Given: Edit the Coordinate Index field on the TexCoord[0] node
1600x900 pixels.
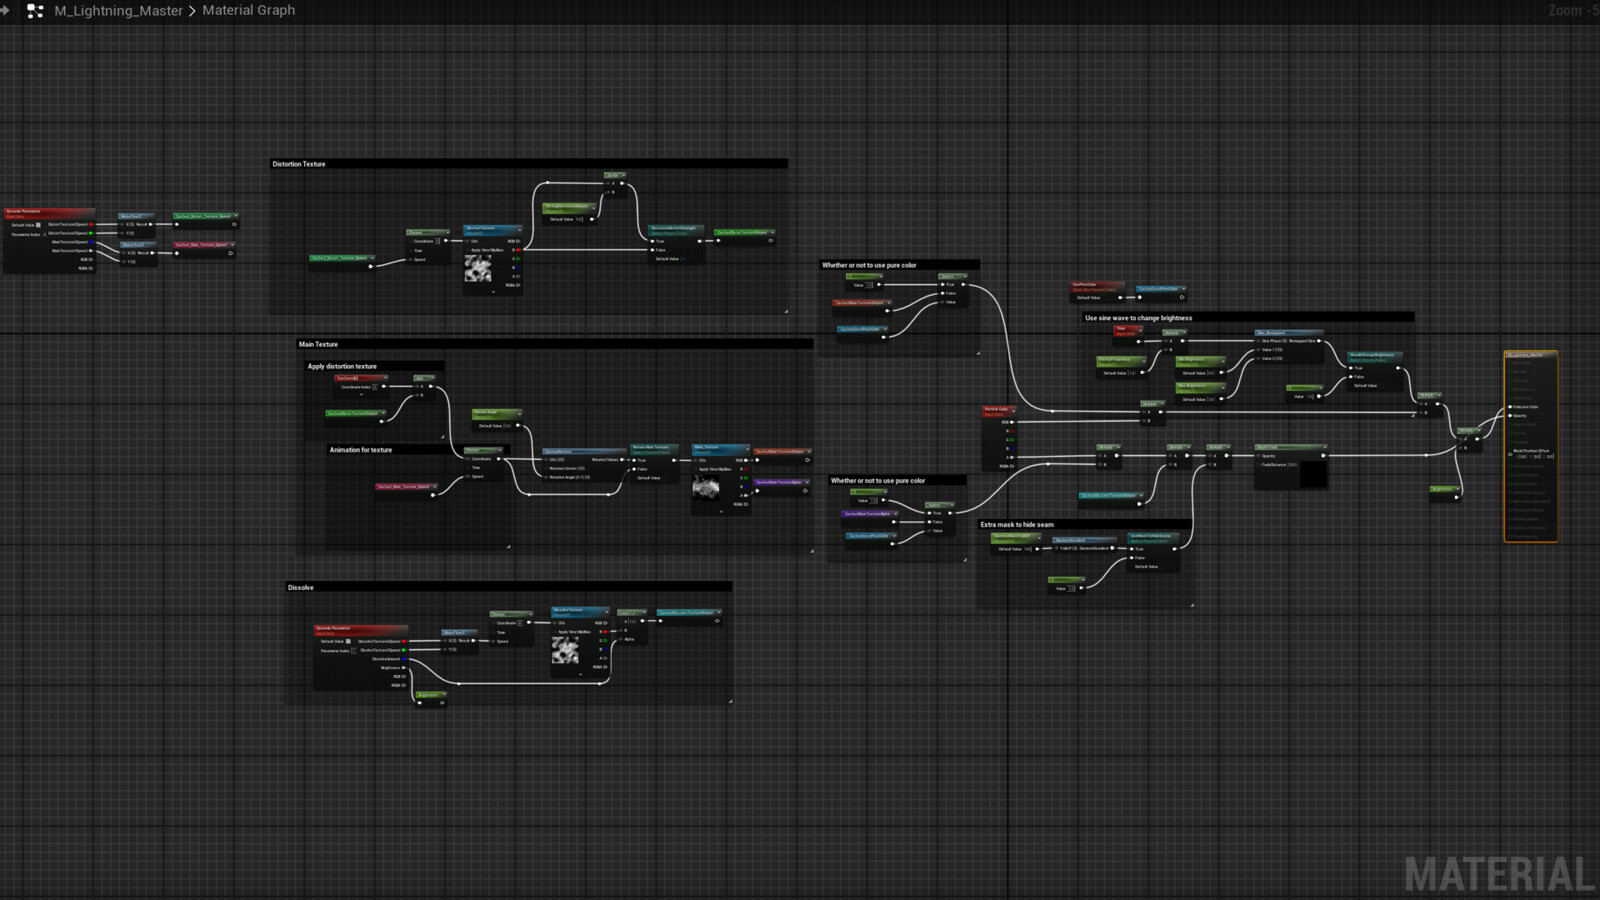Looking at the screenshot, I should coord(374,387).
